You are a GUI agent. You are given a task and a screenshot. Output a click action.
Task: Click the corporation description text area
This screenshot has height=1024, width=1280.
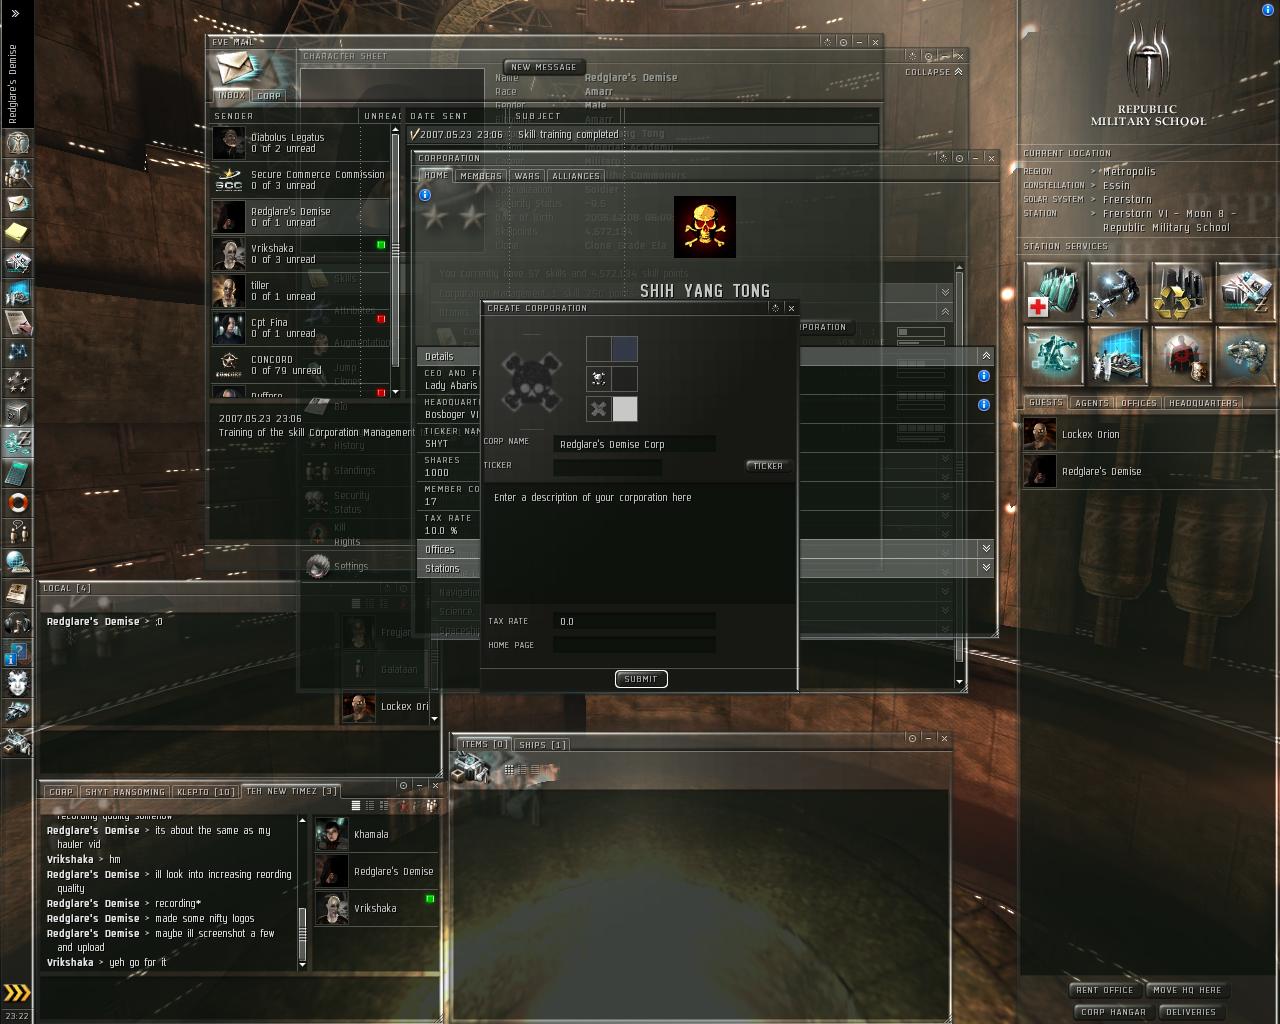[x=641, y=545]
